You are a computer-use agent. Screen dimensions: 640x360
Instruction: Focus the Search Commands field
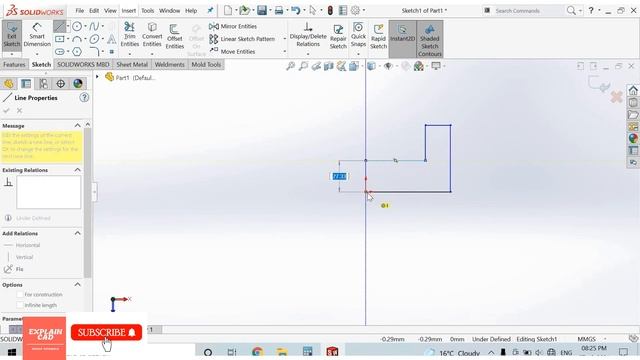pyautogui.click(x=529, y=11)
